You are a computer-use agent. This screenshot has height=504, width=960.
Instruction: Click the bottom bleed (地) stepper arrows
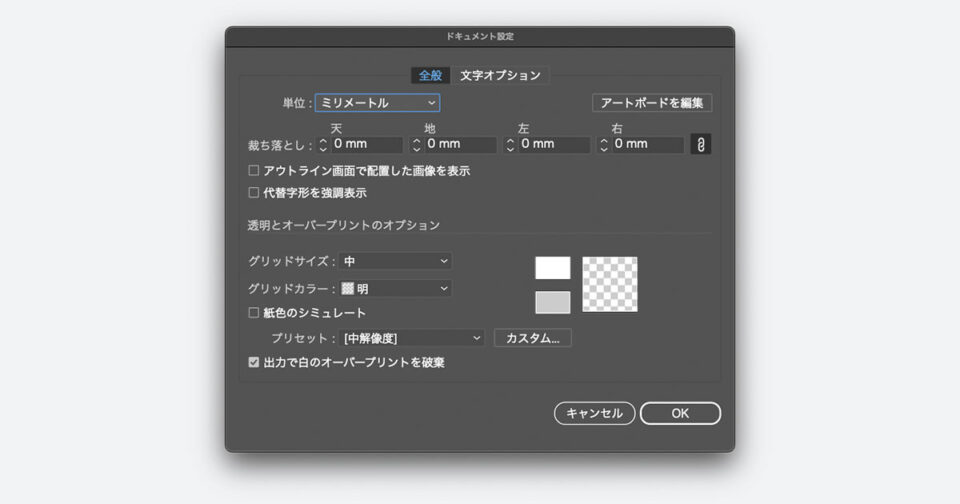pyautogui.click(x=417, y=145)
